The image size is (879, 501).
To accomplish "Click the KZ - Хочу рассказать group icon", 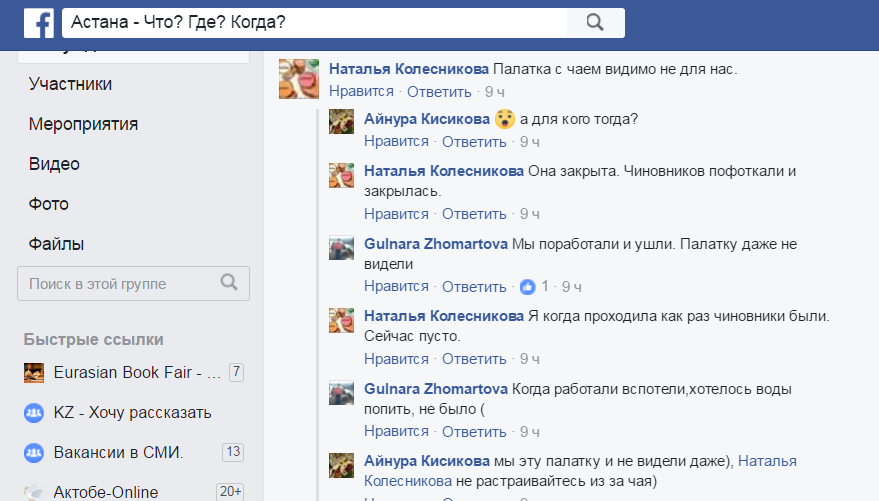I will click(x=34, y=412).
